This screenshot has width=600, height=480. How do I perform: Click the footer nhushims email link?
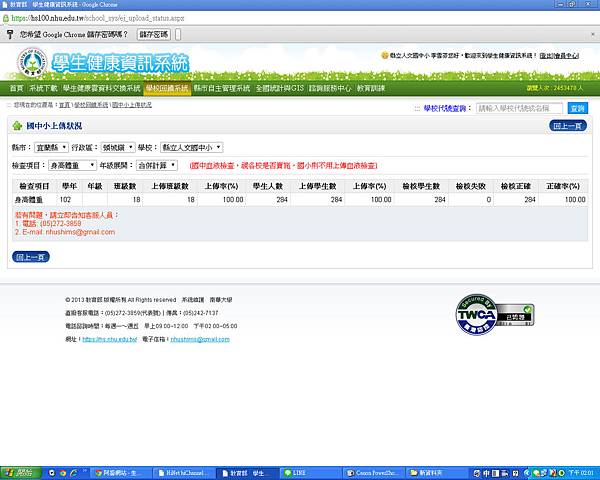(x=200, y=340)
